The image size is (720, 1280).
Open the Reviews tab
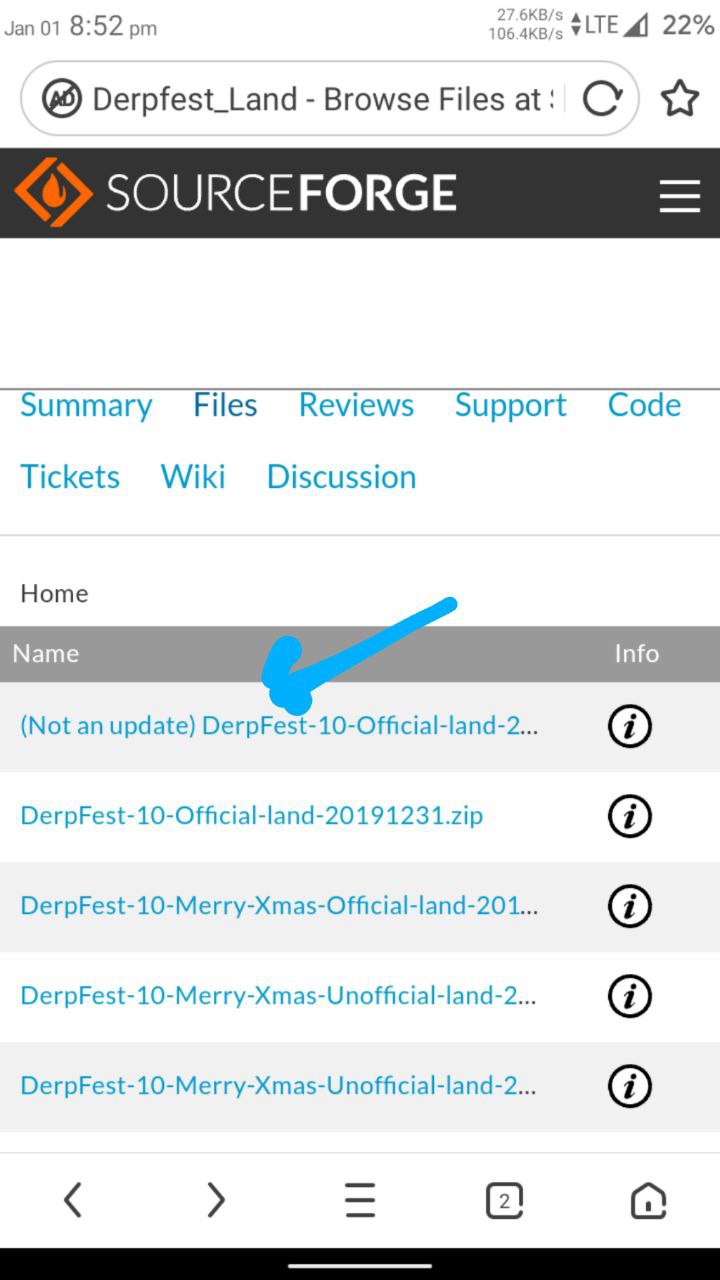(x=356, y=405)
